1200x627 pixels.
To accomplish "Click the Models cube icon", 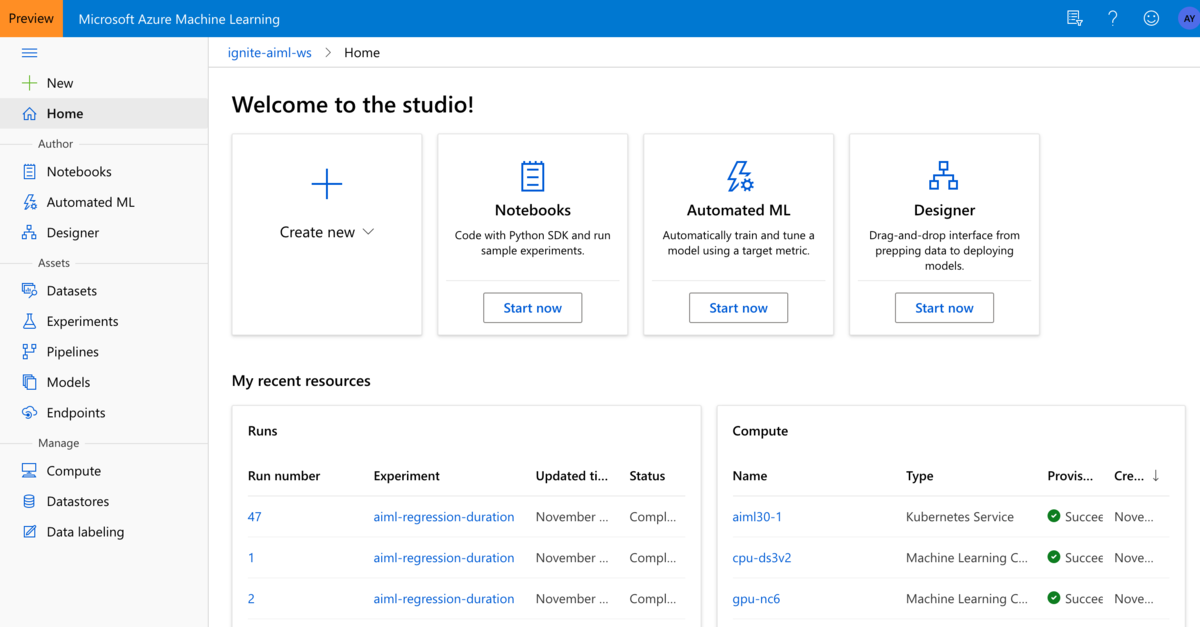I will (29, 382).
